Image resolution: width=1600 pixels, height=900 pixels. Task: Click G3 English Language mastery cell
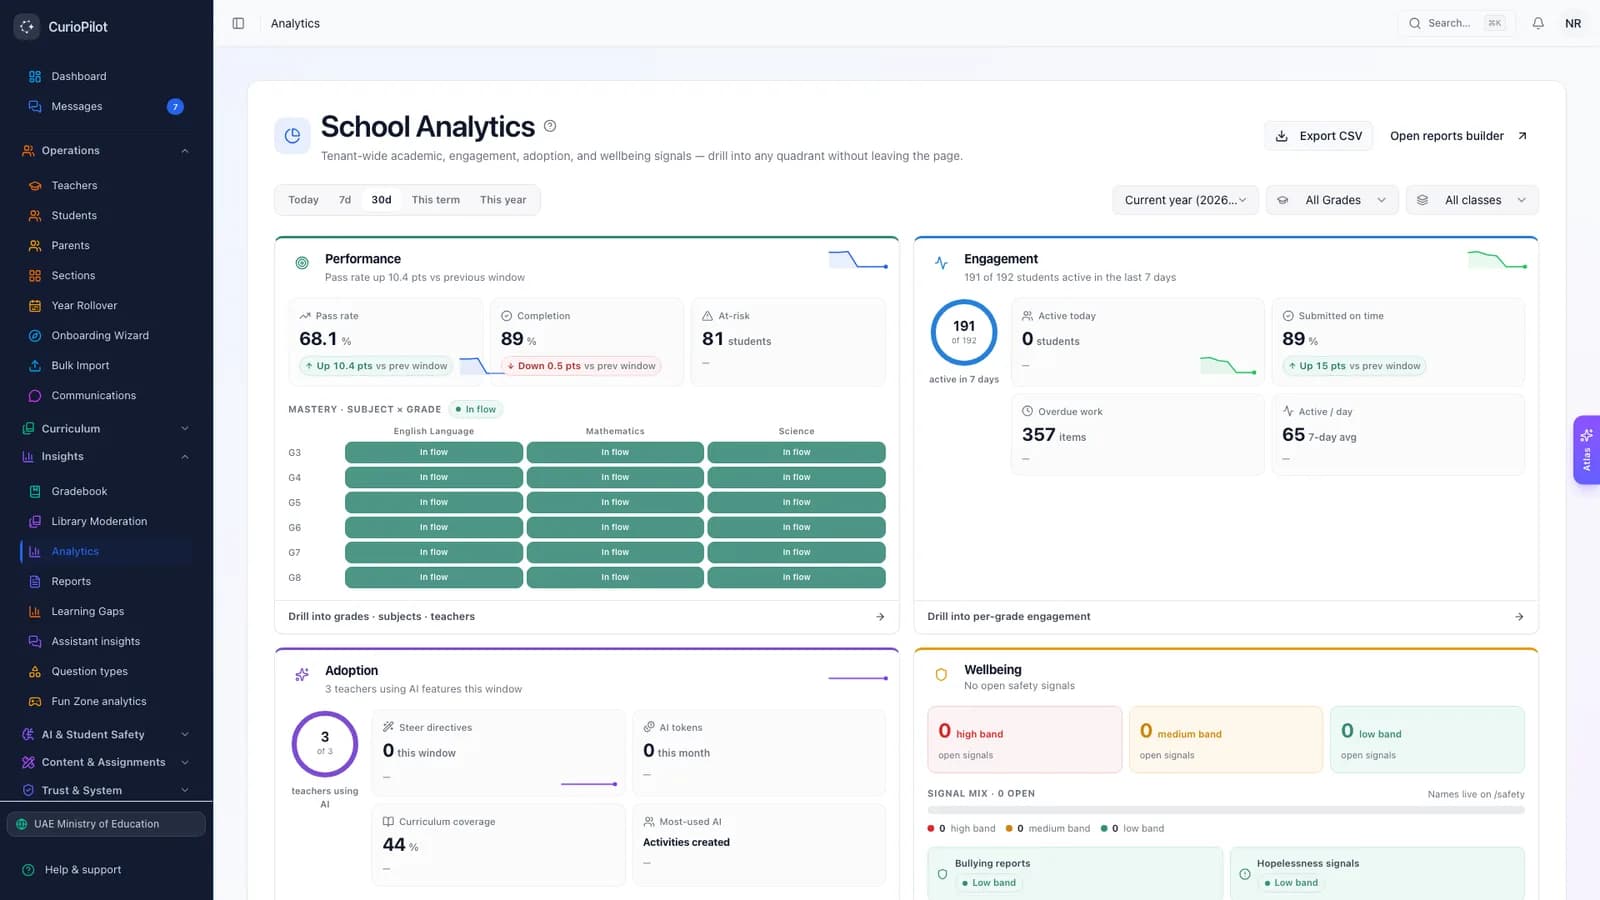(x=434, y=452)
